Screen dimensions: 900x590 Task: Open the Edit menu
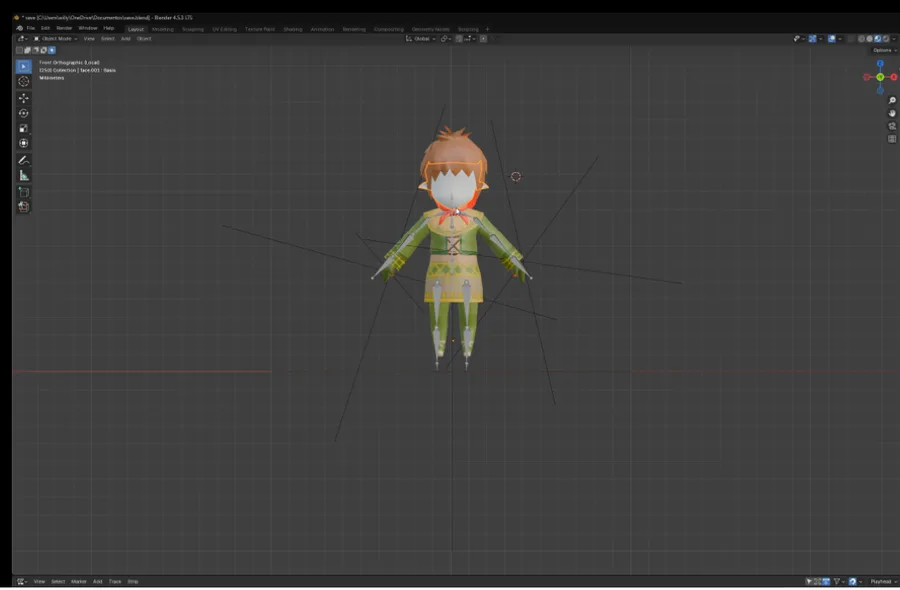coord(45,28)
